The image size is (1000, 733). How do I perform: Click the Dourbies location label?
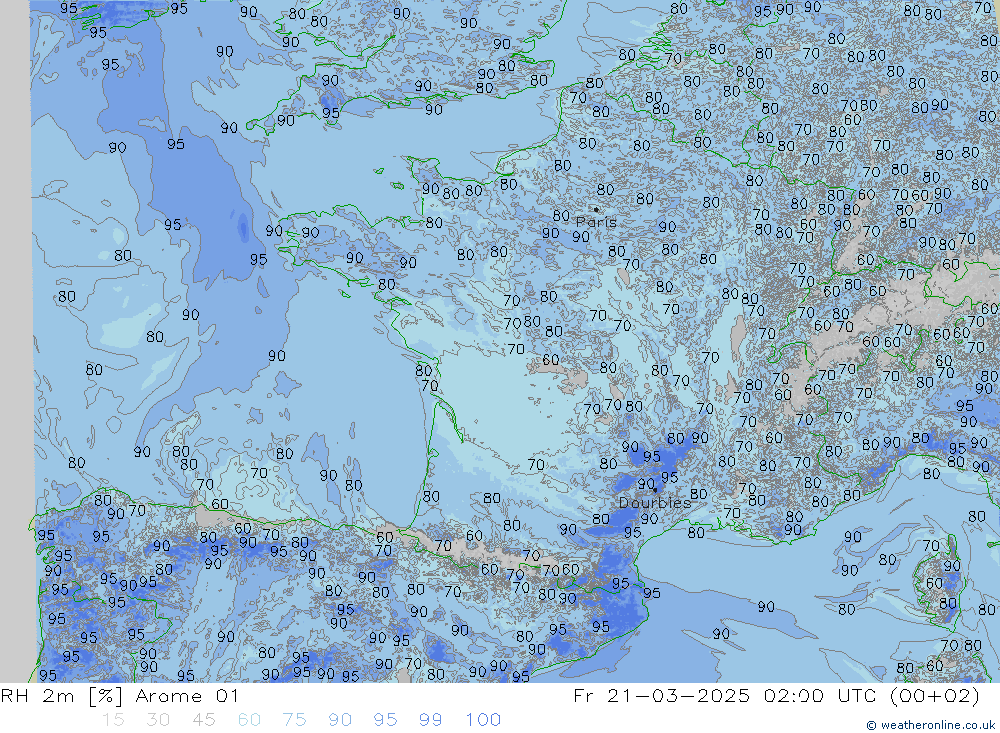[655, 503]
